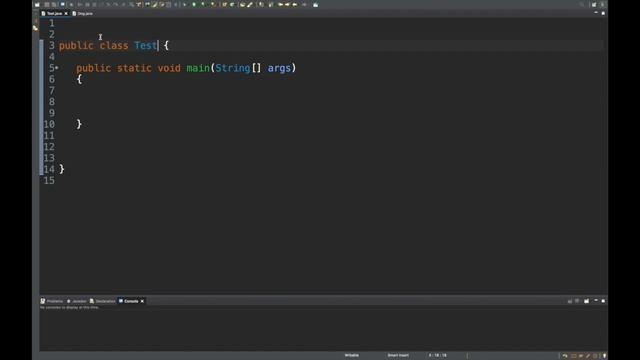
Task: Open the editor tab next to Test.java
Action: [83, 13]
